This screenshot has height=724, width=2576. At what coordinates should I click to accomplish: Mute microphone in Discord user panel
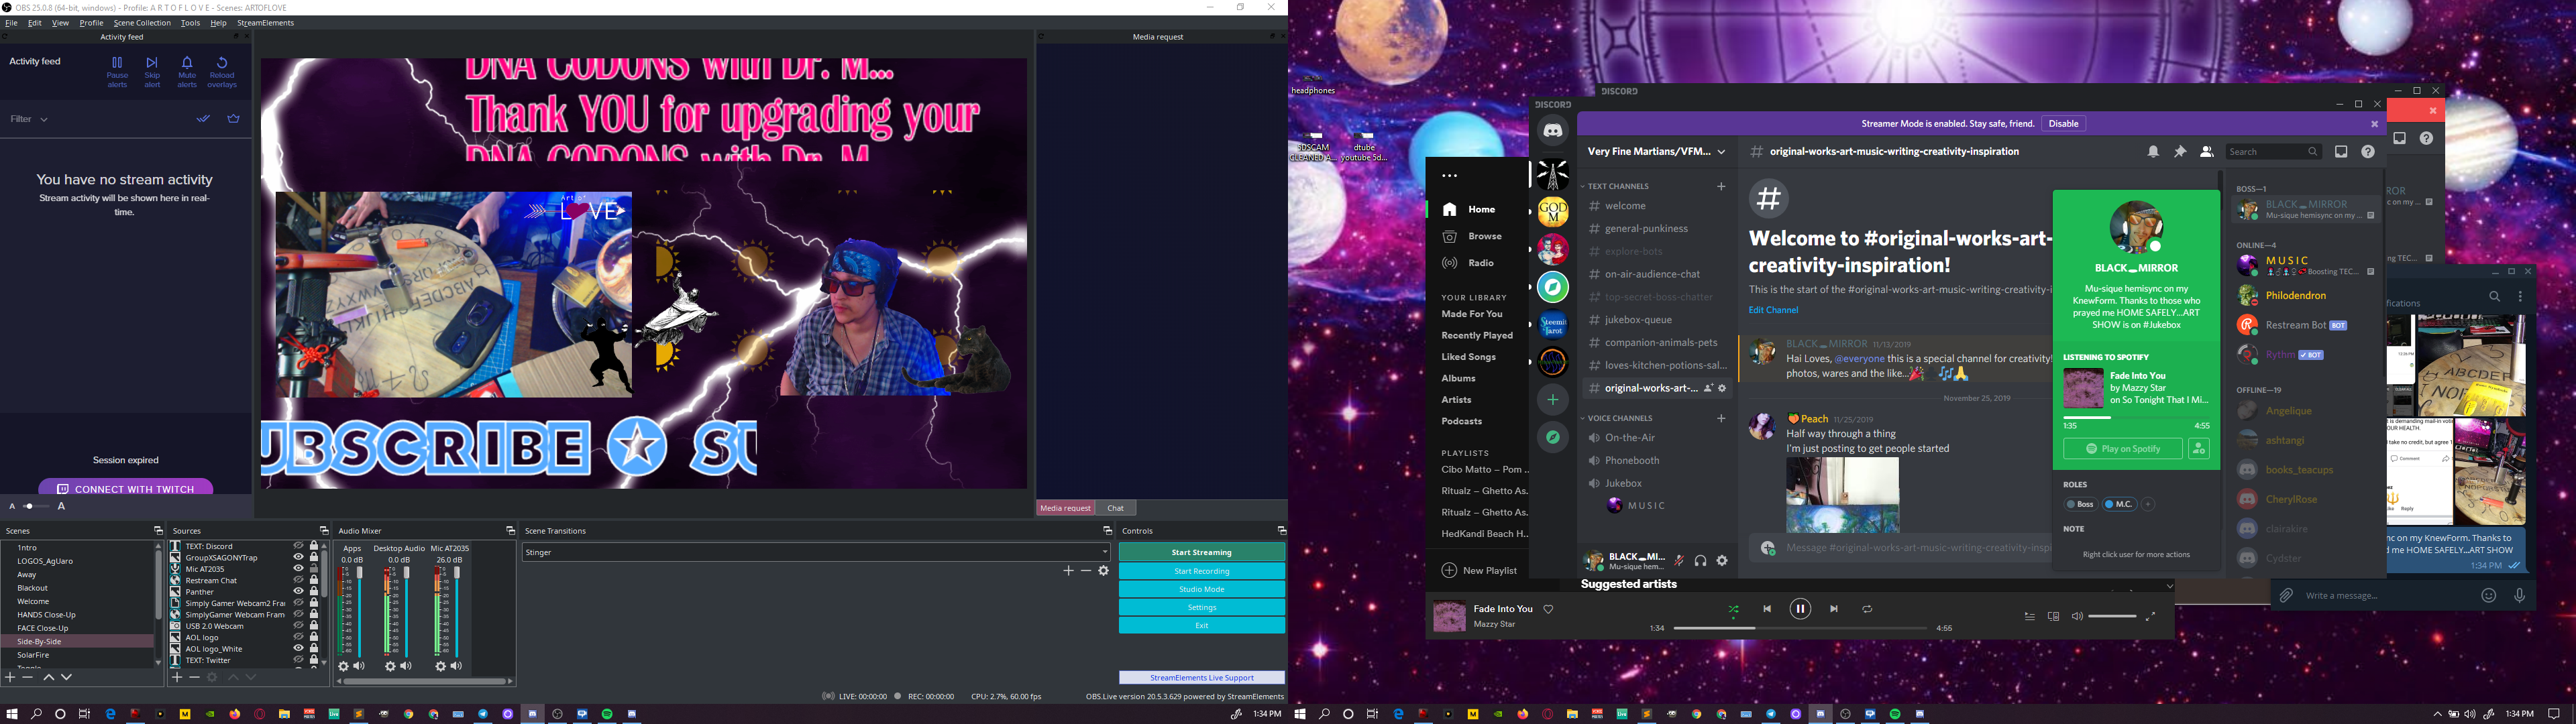click(1680, 561)
